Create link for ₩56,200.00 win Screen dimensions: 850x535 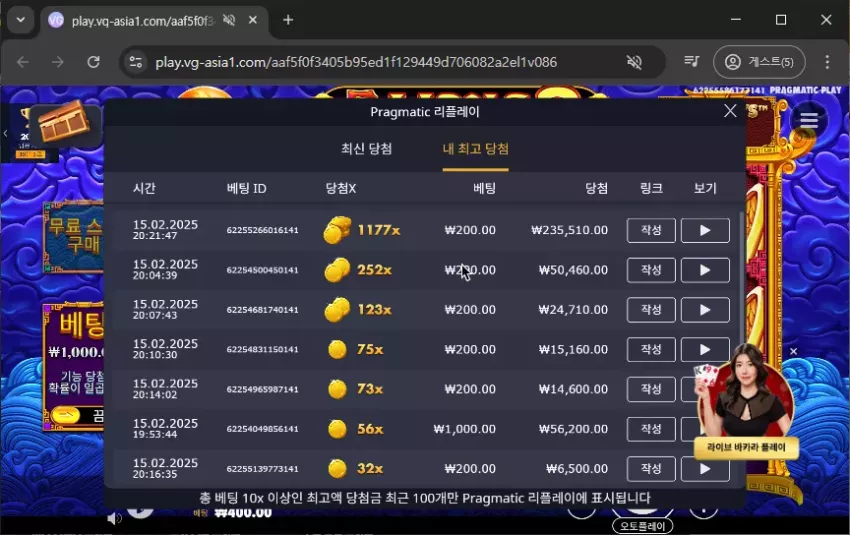[651, 429]
